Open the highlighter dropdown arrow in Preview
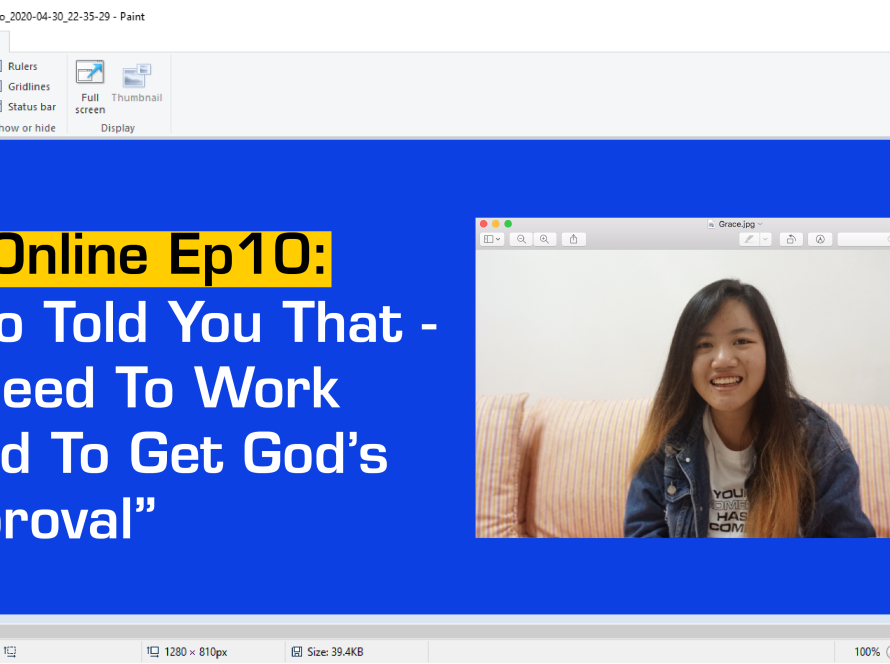The width and height of the screenshot is (890, 664). 765,239
